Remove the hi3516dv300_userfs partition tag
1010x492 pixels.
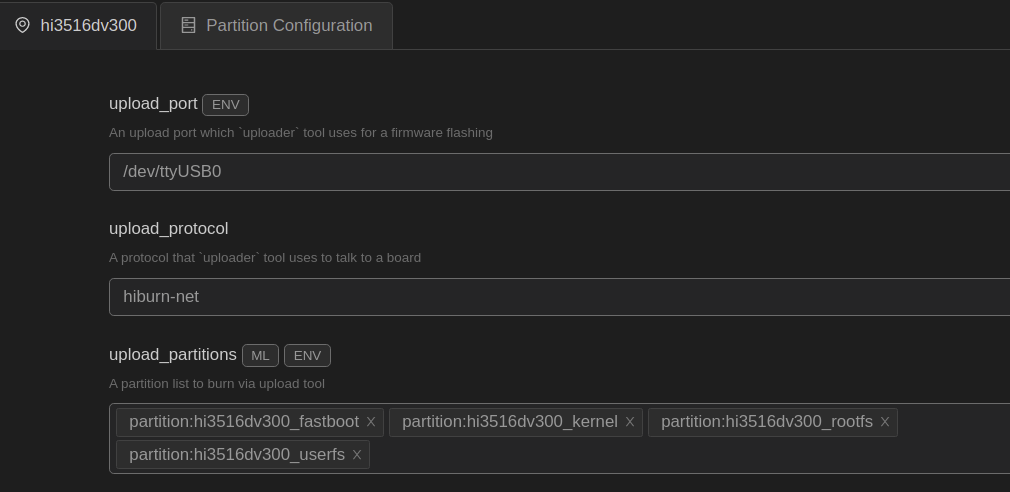click(x=357, y=455)
